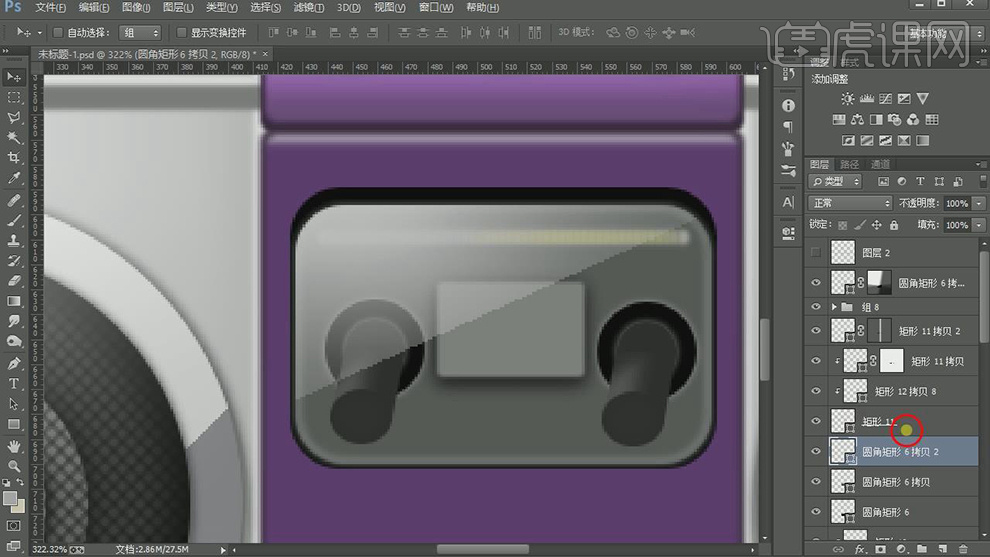Screen dimensions: 990x557
Task: Activate the Pen tool
Action: [14, 363]
